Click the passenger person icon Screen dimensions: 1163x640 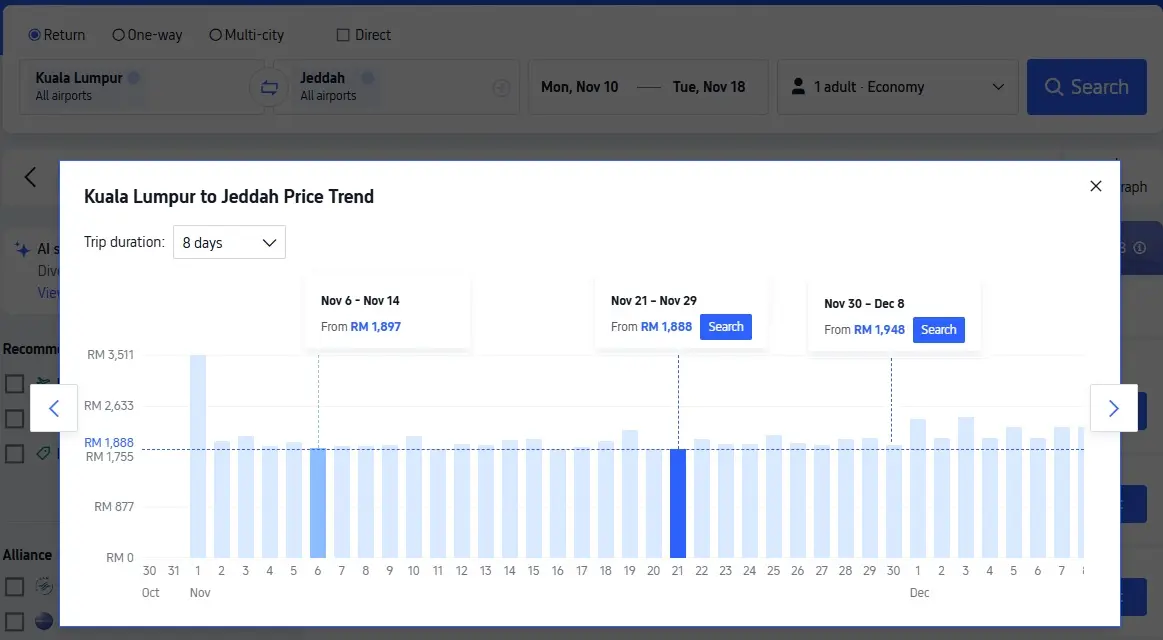point(798,87)
